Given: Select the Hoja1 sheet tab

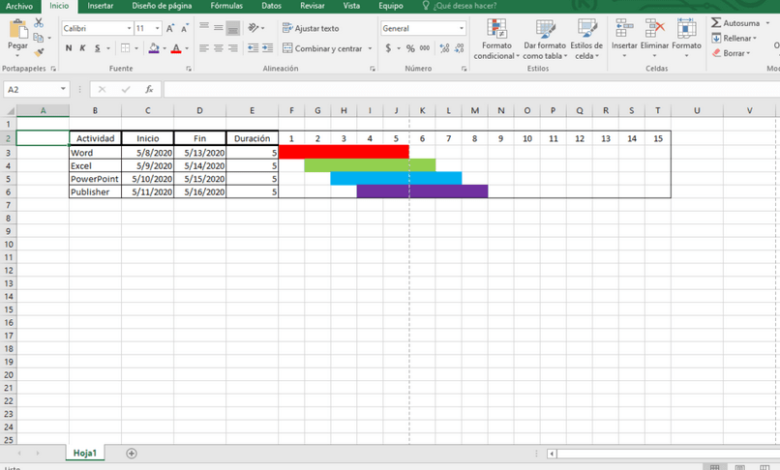Looking at the screenshot, I should (x=85, y=453).
